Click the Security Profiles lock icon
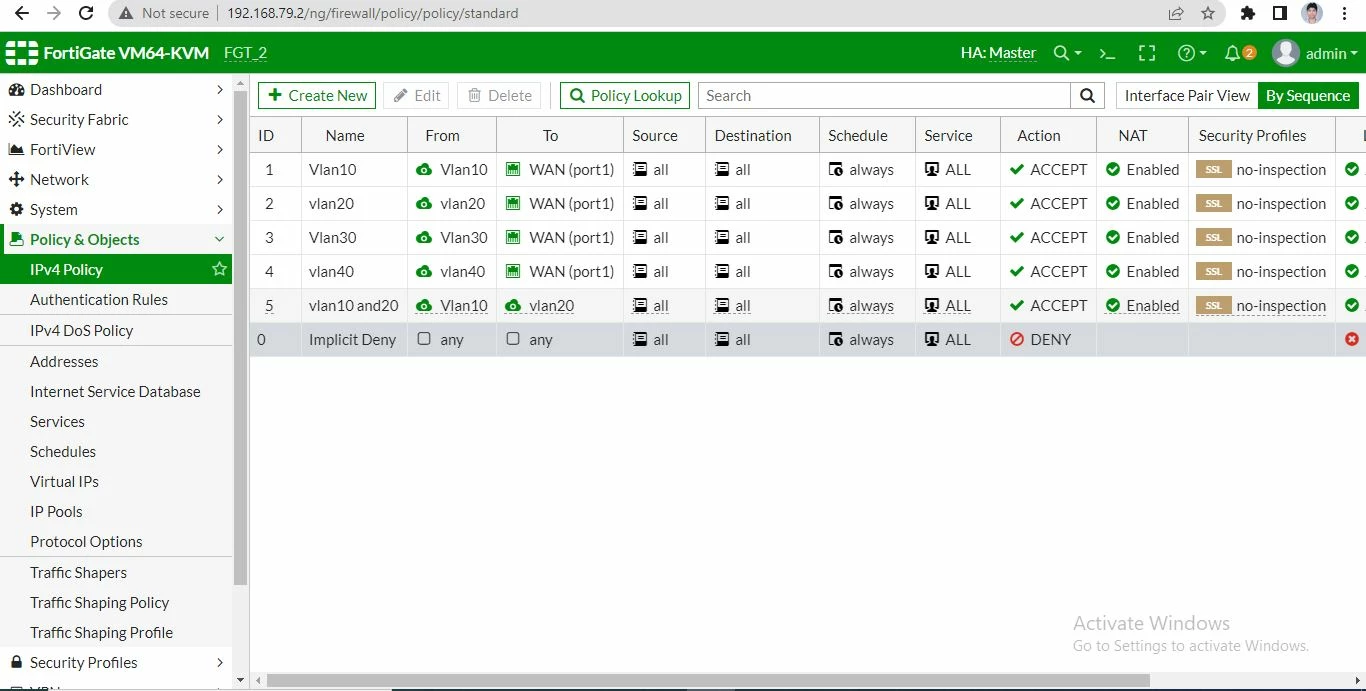Viewport: 1366px width, 691px height. 16,662
